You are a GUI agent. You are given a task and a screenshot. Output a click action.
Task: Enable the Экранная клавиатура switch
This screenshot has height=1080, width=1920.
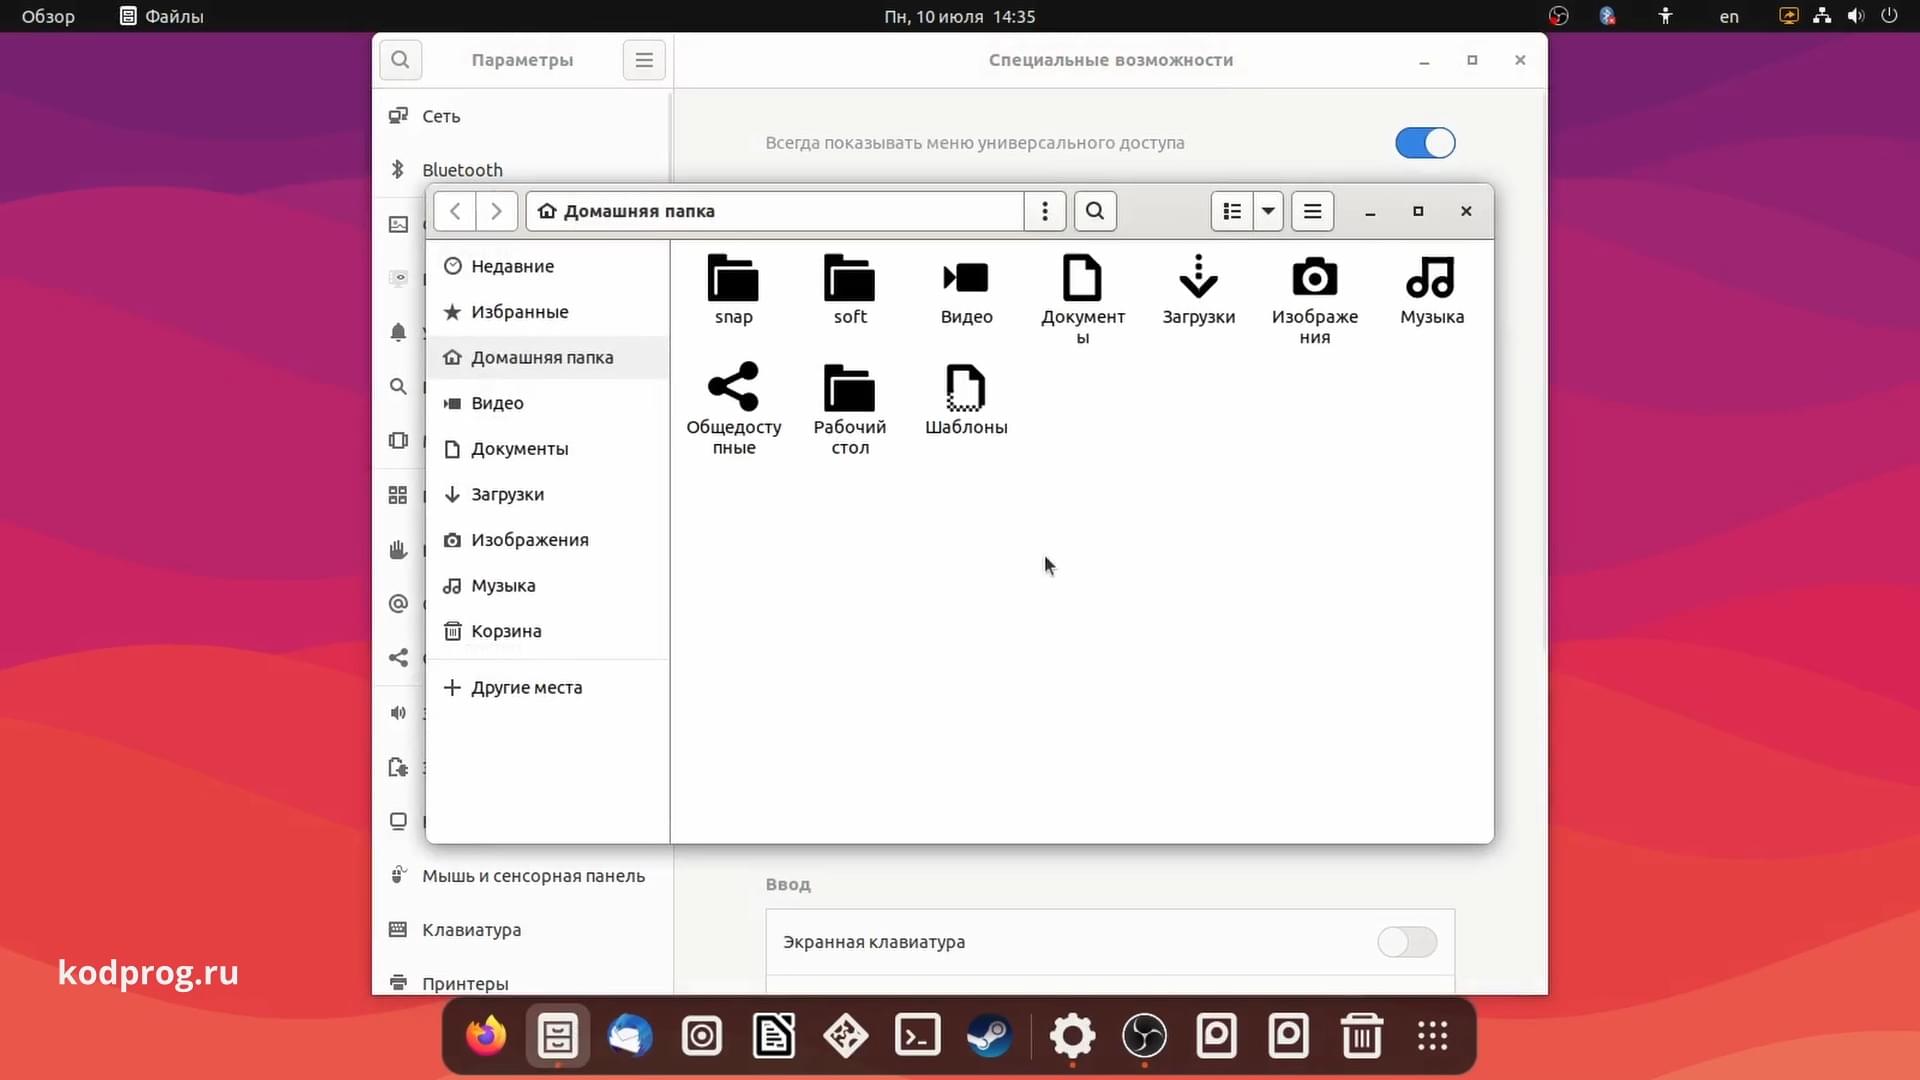[1407, 942]
